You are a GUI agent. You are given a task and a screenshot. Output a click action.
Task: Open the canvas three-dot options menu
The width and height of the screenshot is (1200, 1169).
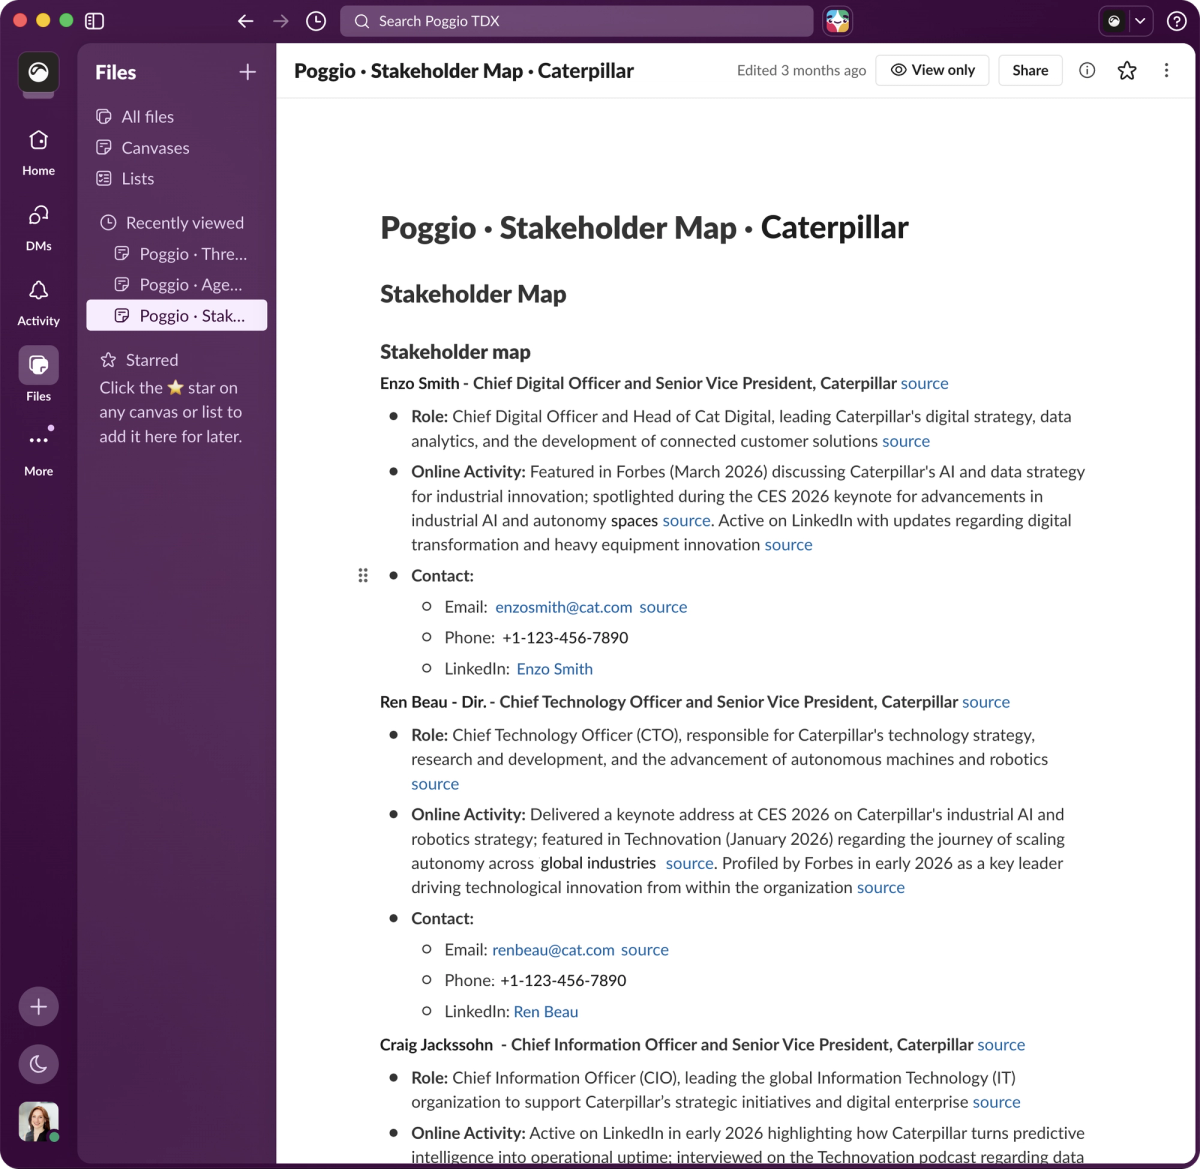1166,70
